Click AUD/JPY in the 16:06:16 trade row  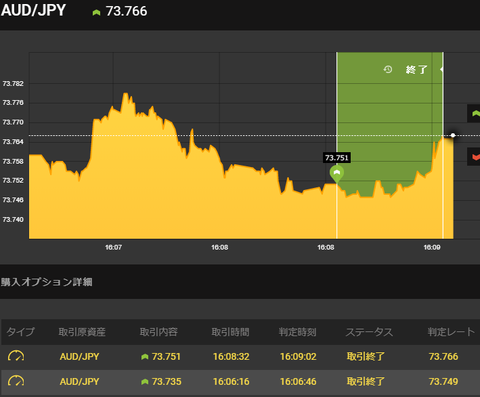tap(79, 382)
